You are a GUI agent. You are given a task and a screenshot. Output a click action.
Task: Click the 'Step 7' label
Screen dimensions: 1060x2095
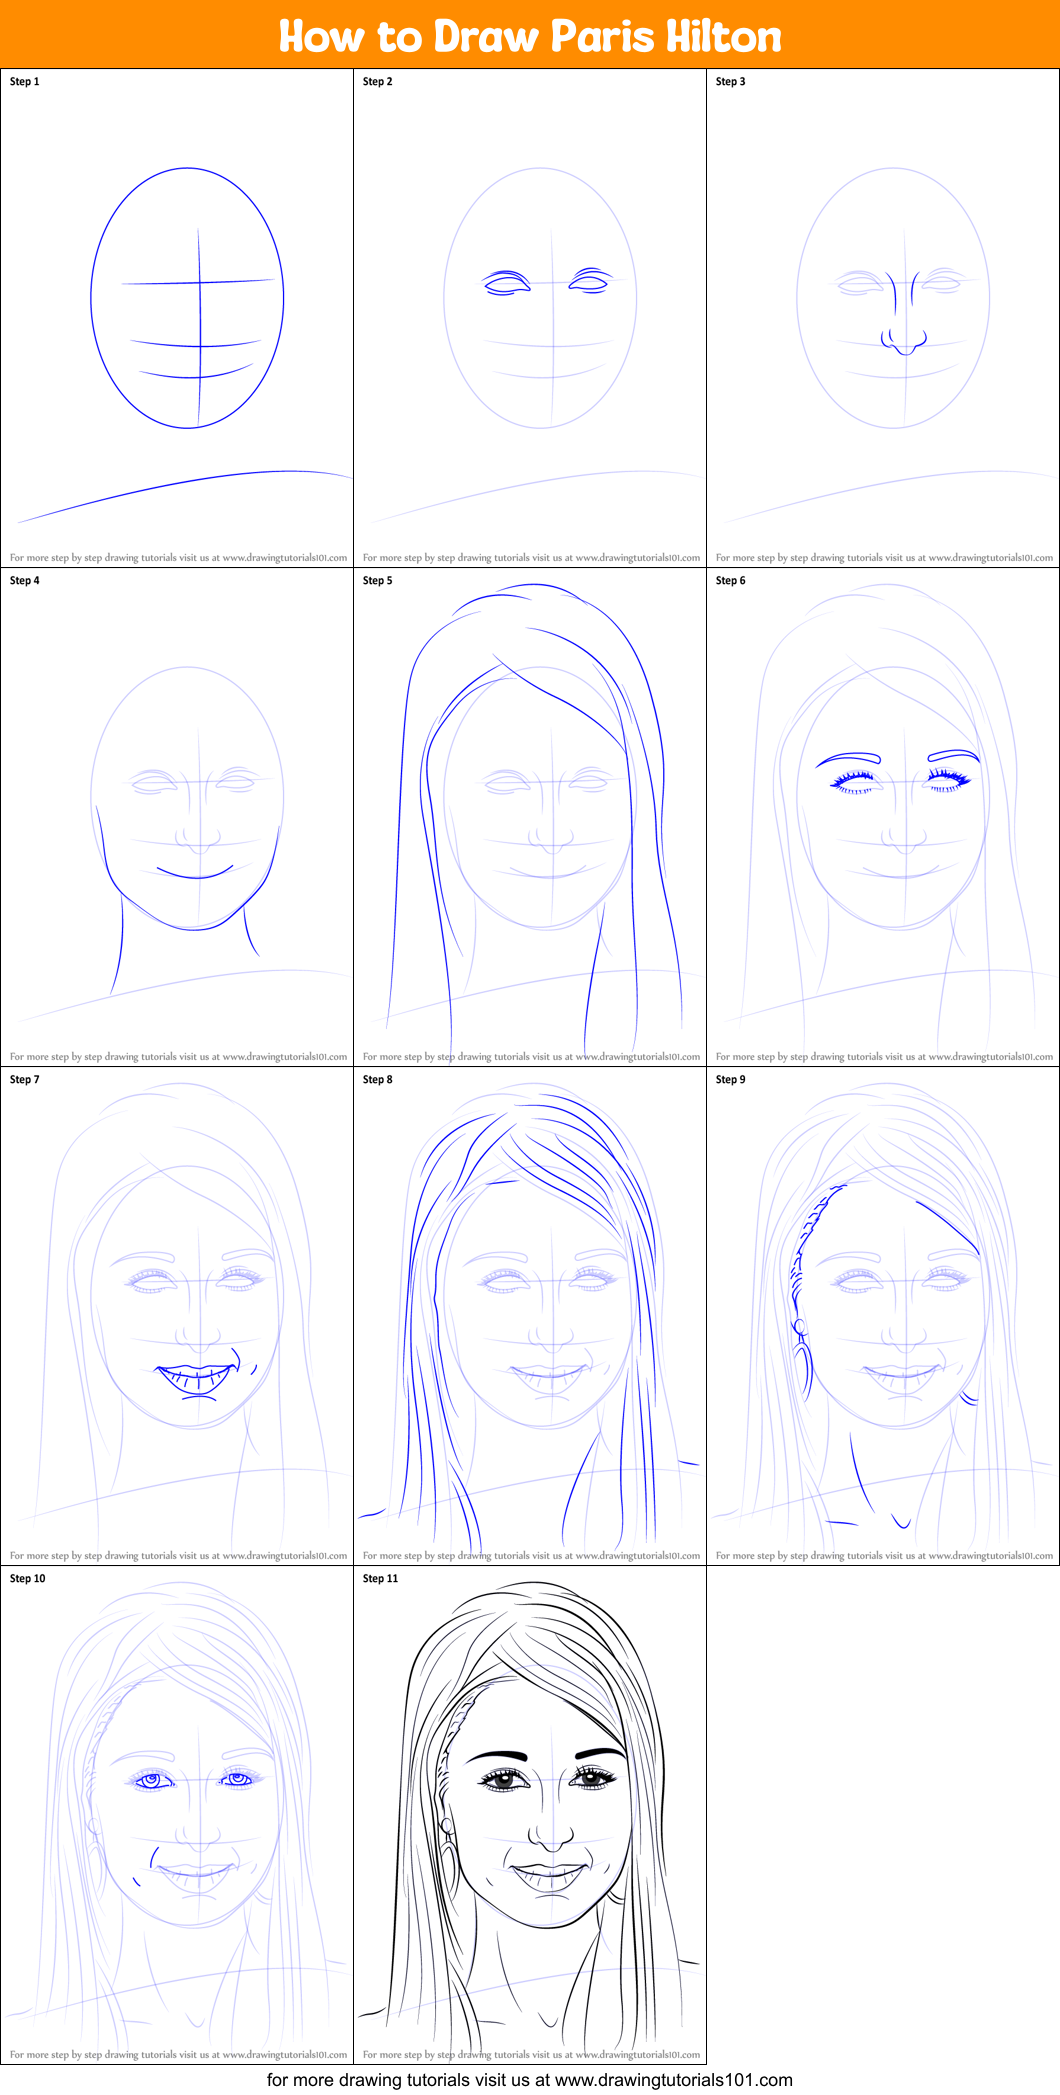pyautogui.click(x=25, y=1080)
